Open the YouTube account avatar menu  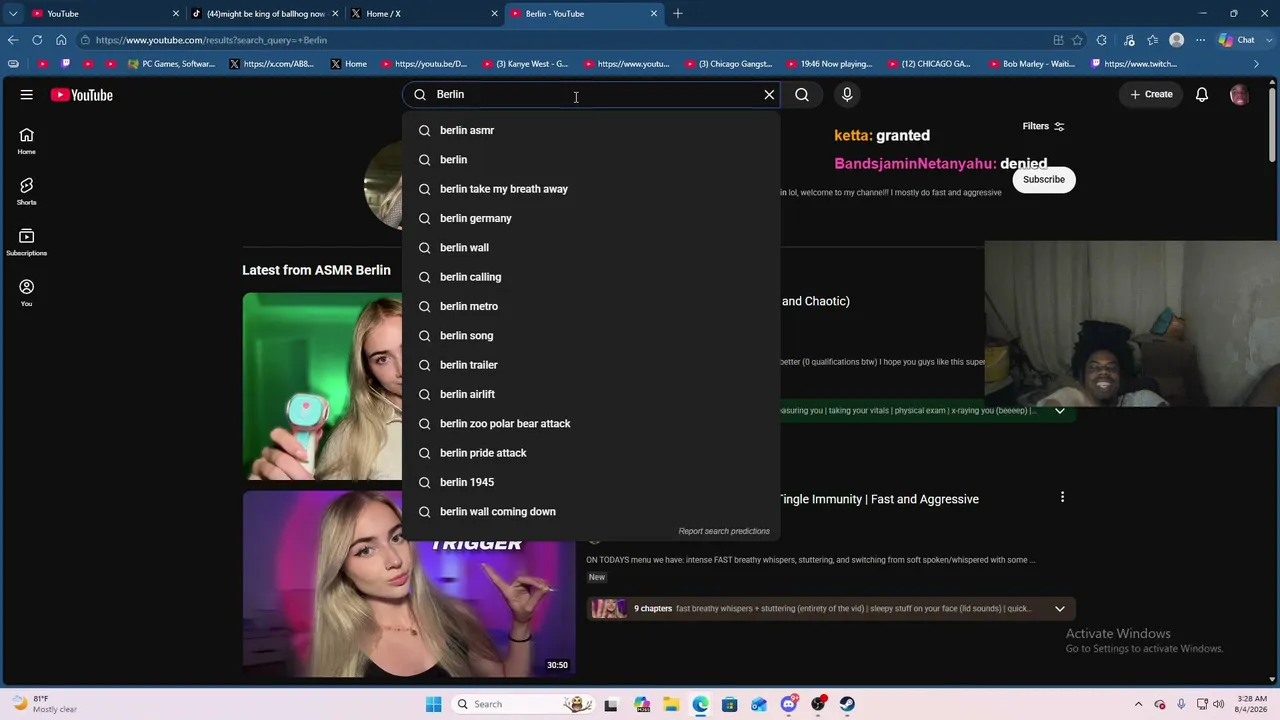pyautogui.click(x=1239, y=95)
